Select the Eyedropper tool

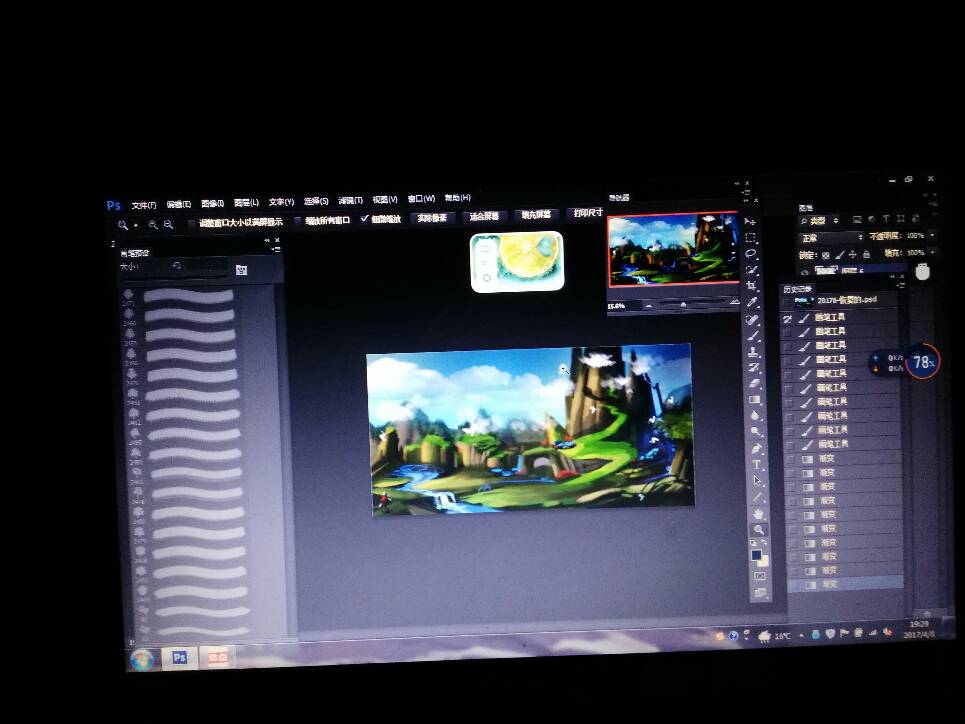752,302
